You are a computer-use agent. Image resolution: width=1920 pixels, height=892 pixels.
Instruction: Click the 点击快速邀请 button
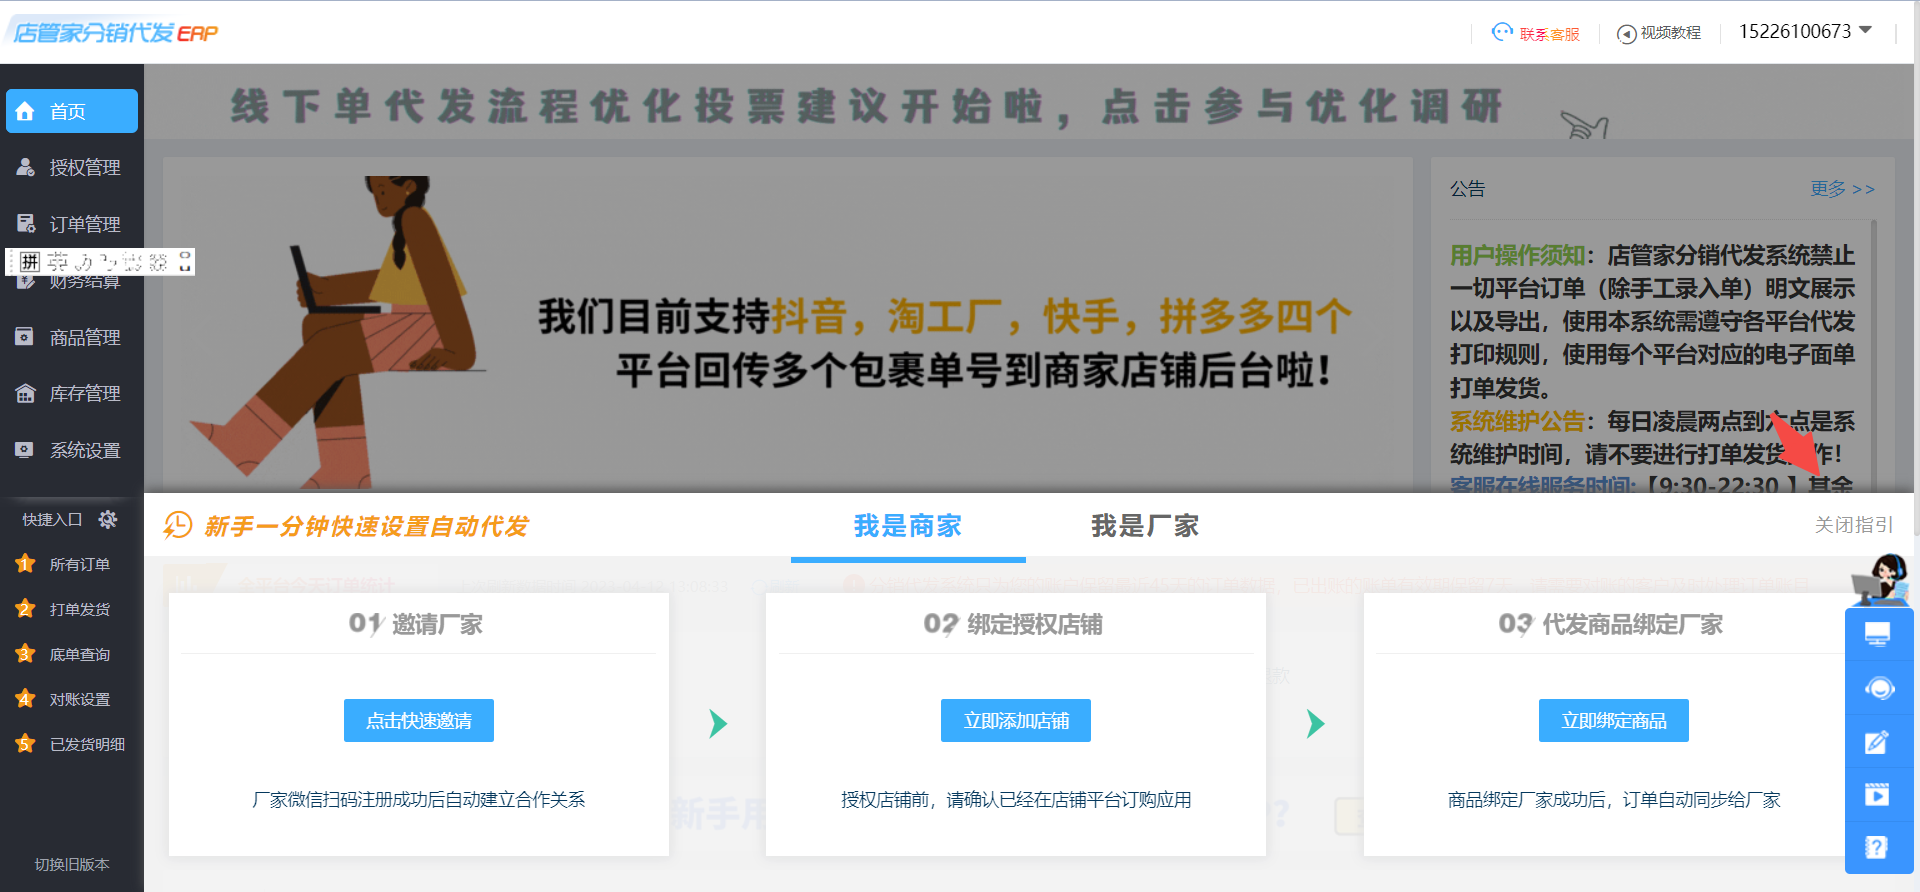[418, 720]
